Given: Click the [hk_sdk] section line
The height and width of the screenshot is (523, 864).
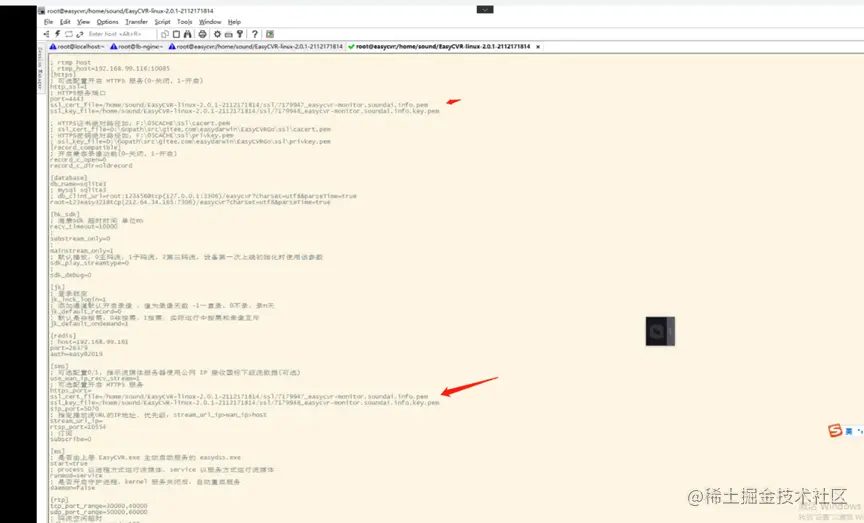Looking at the screenshot, I should pyautogui.click(x=65, y=214).
